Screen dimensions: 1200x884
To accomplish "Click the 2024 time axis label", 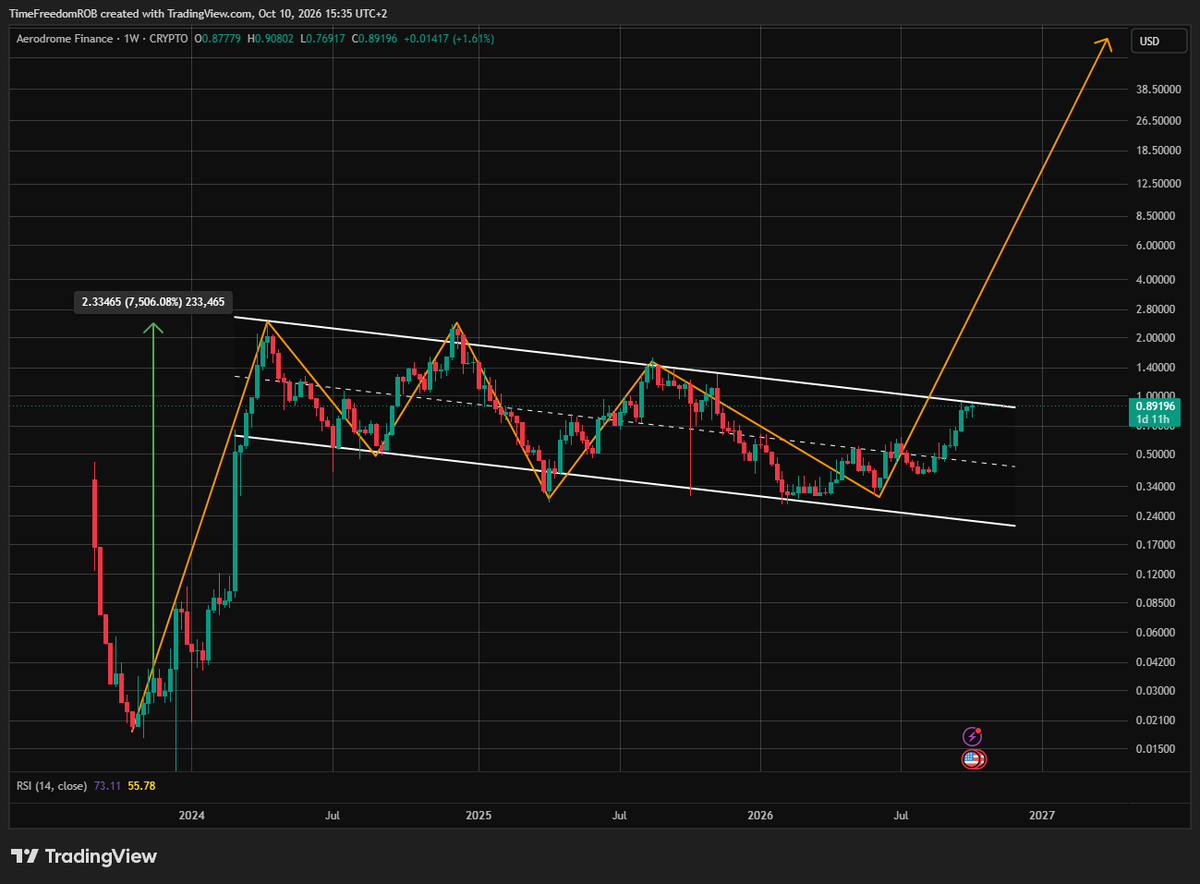I will (191, 817).
